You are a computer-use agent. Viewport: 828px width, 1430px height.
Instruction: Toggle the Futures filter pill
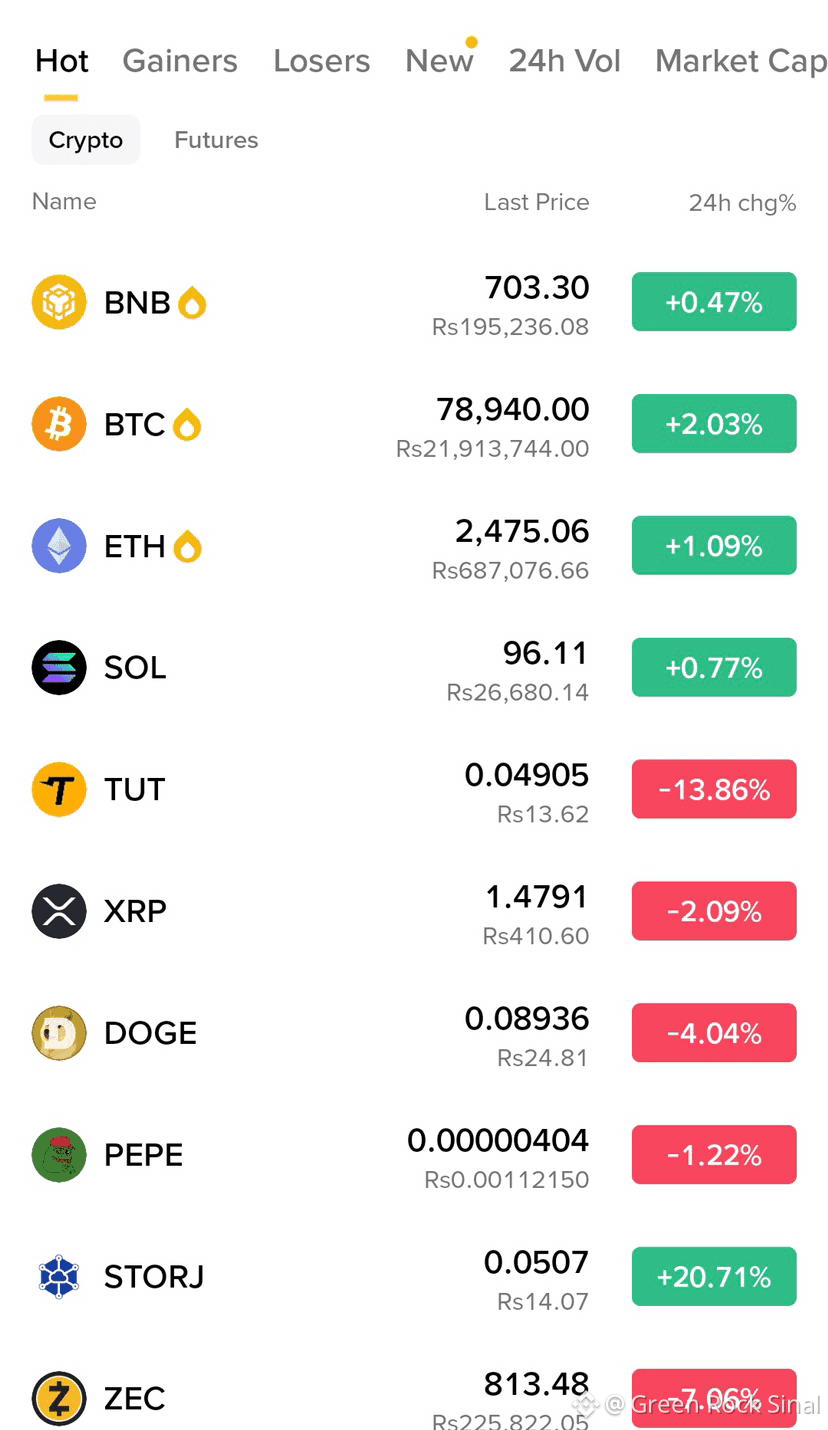(216, 140)
